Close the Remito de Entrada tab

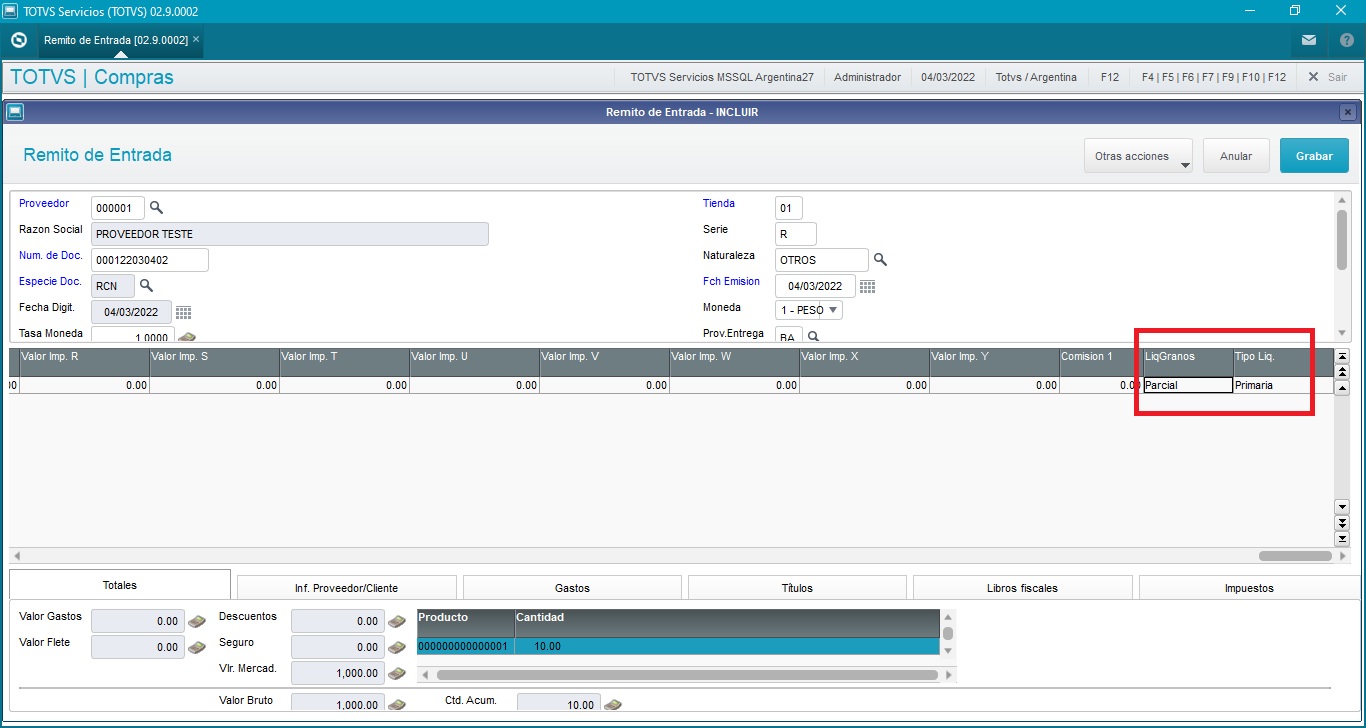(196, 39)
